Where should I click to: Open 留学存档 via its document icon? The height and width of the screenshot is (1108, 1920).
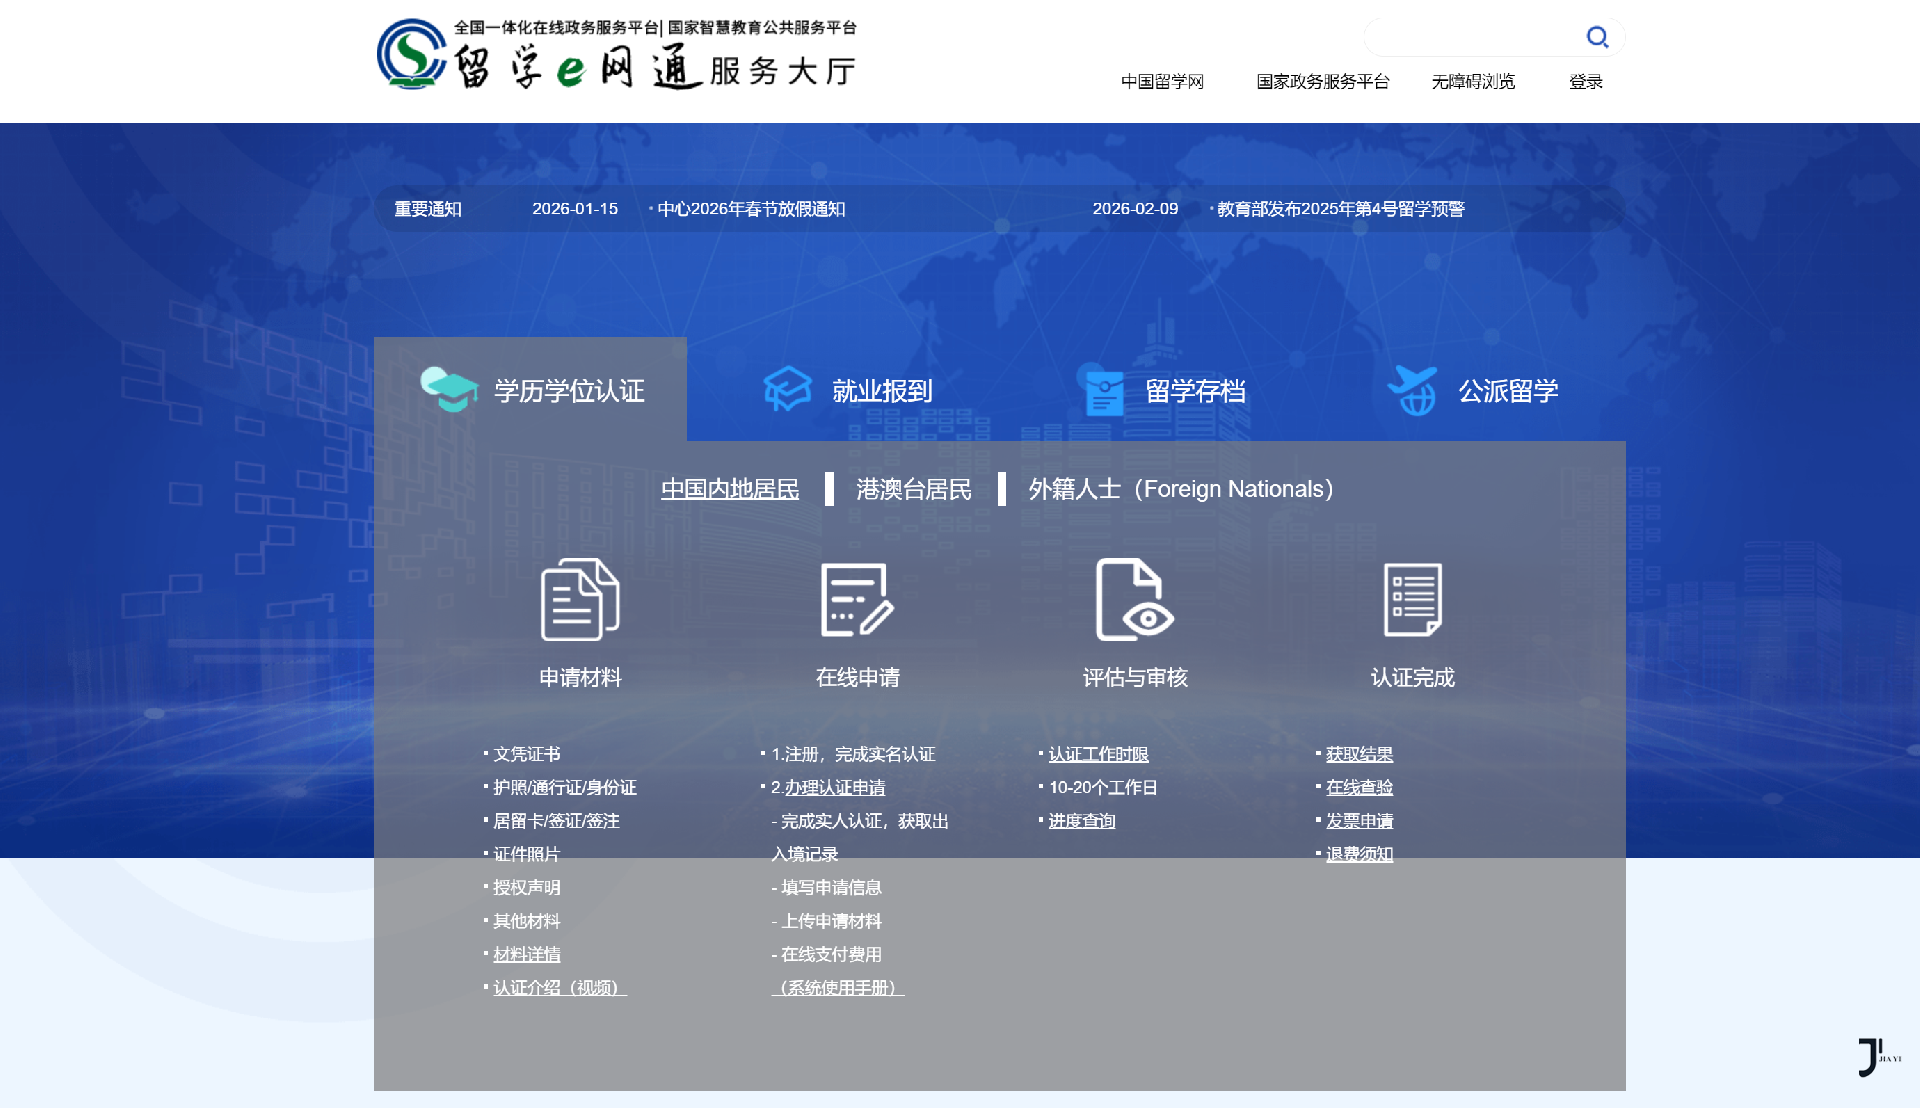[x=1102, y=390]
